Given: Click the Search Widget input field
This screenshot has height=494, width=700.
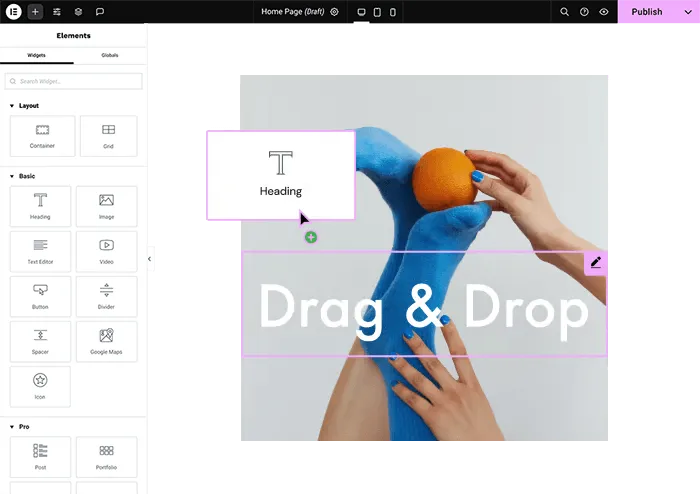Looking at the screenshot, I should tap(74, 81).
